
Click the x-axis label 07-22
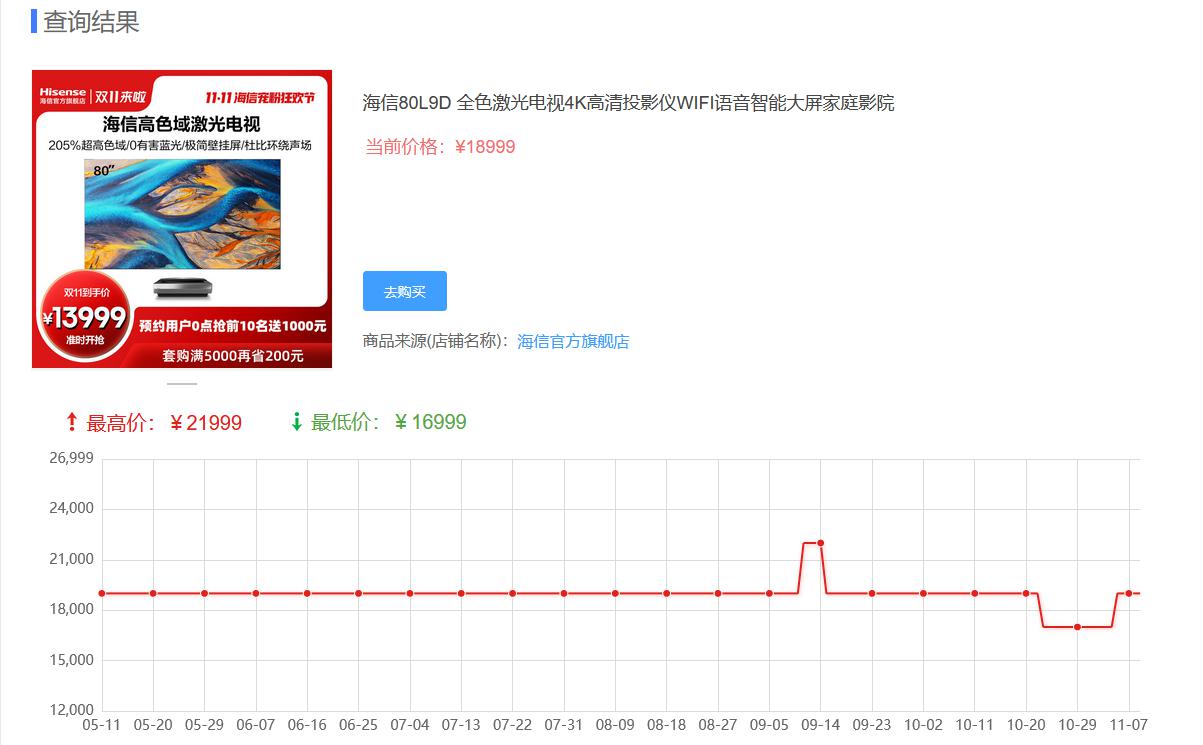(512, 725)
